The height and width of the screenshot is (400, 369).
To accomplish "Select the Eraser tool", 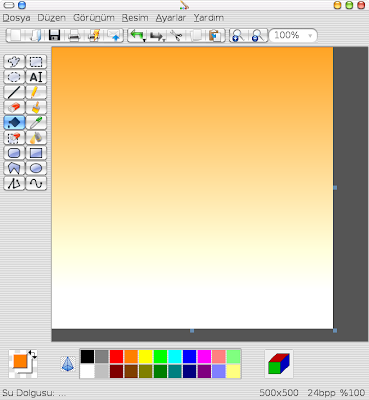I will pos(14,108).
